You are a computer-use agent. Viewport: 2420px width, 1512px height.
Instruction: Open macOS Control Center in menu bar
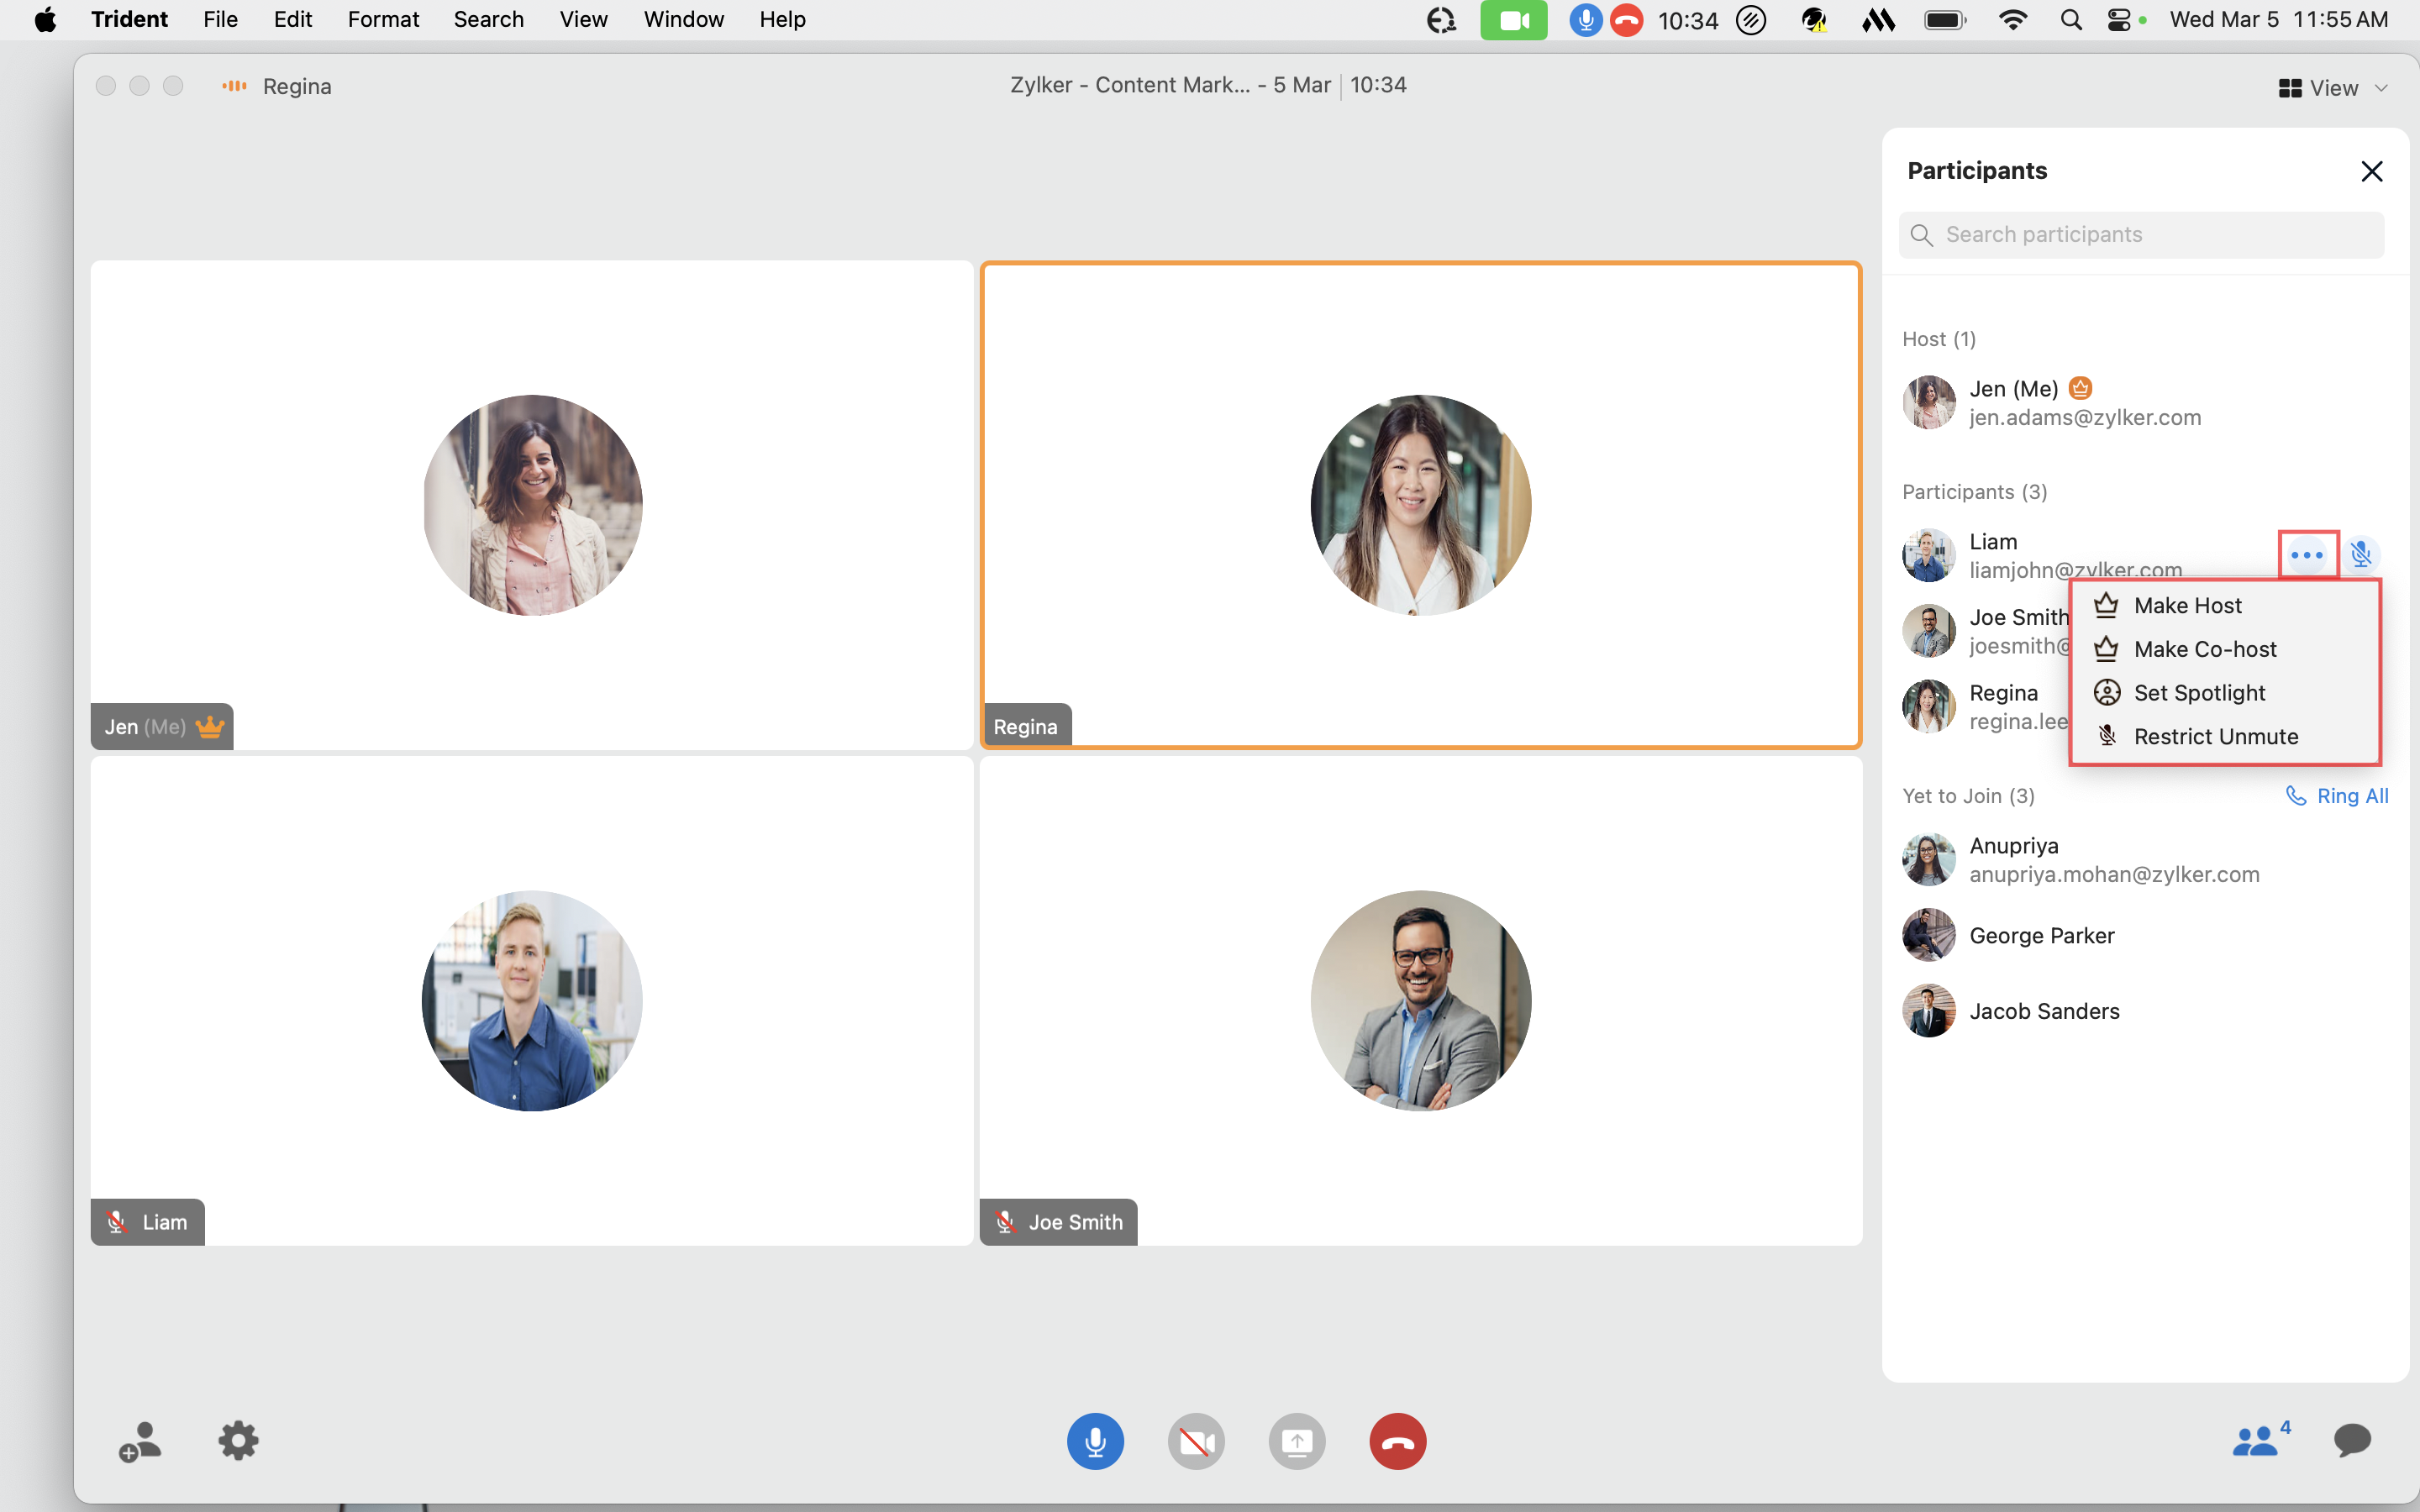click(2118, 20)
